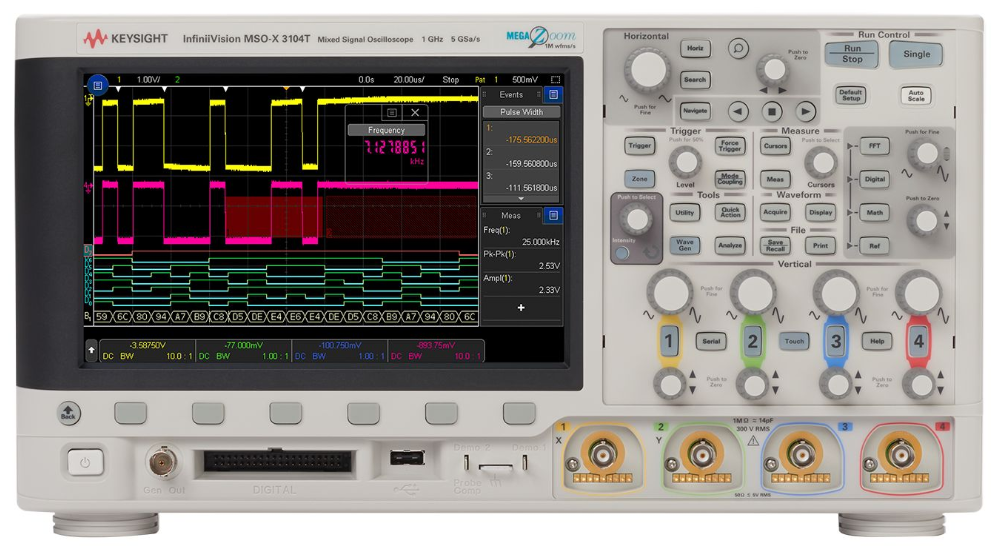This screenshot has height=548, width=997.
Task: Close the Frequency counter popup
Action: [x=415, y=113]
